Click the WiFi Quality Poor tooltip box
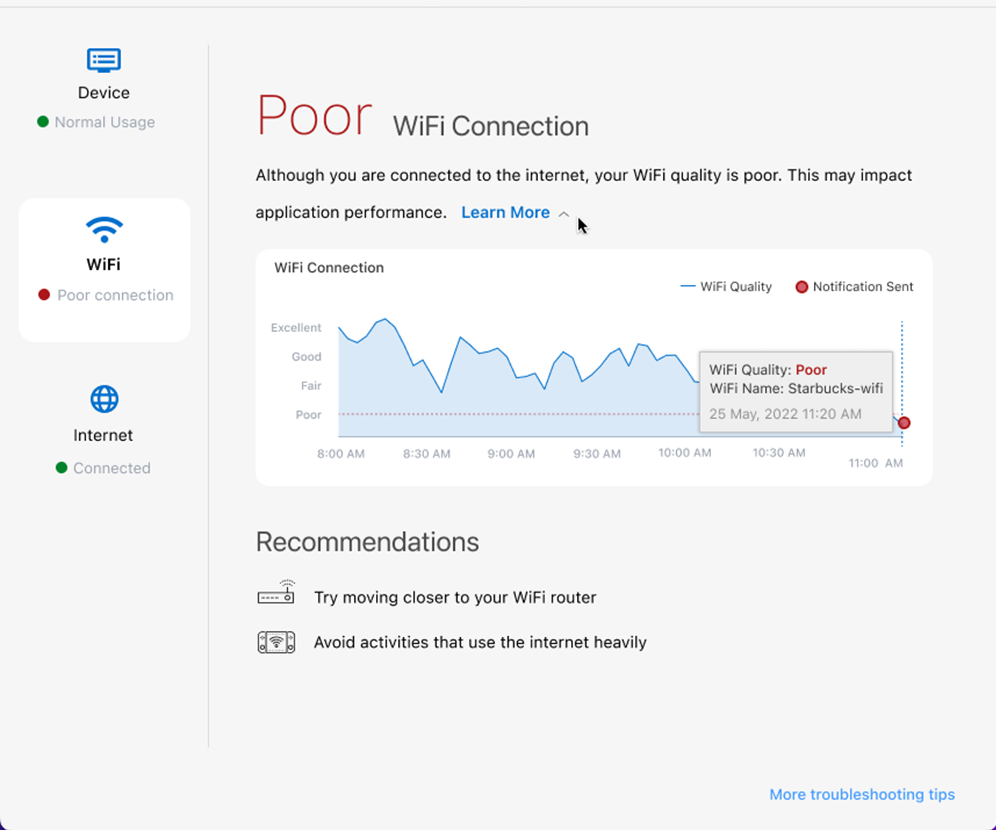This screenshot has height=830, width=996. tap(795, 391)
